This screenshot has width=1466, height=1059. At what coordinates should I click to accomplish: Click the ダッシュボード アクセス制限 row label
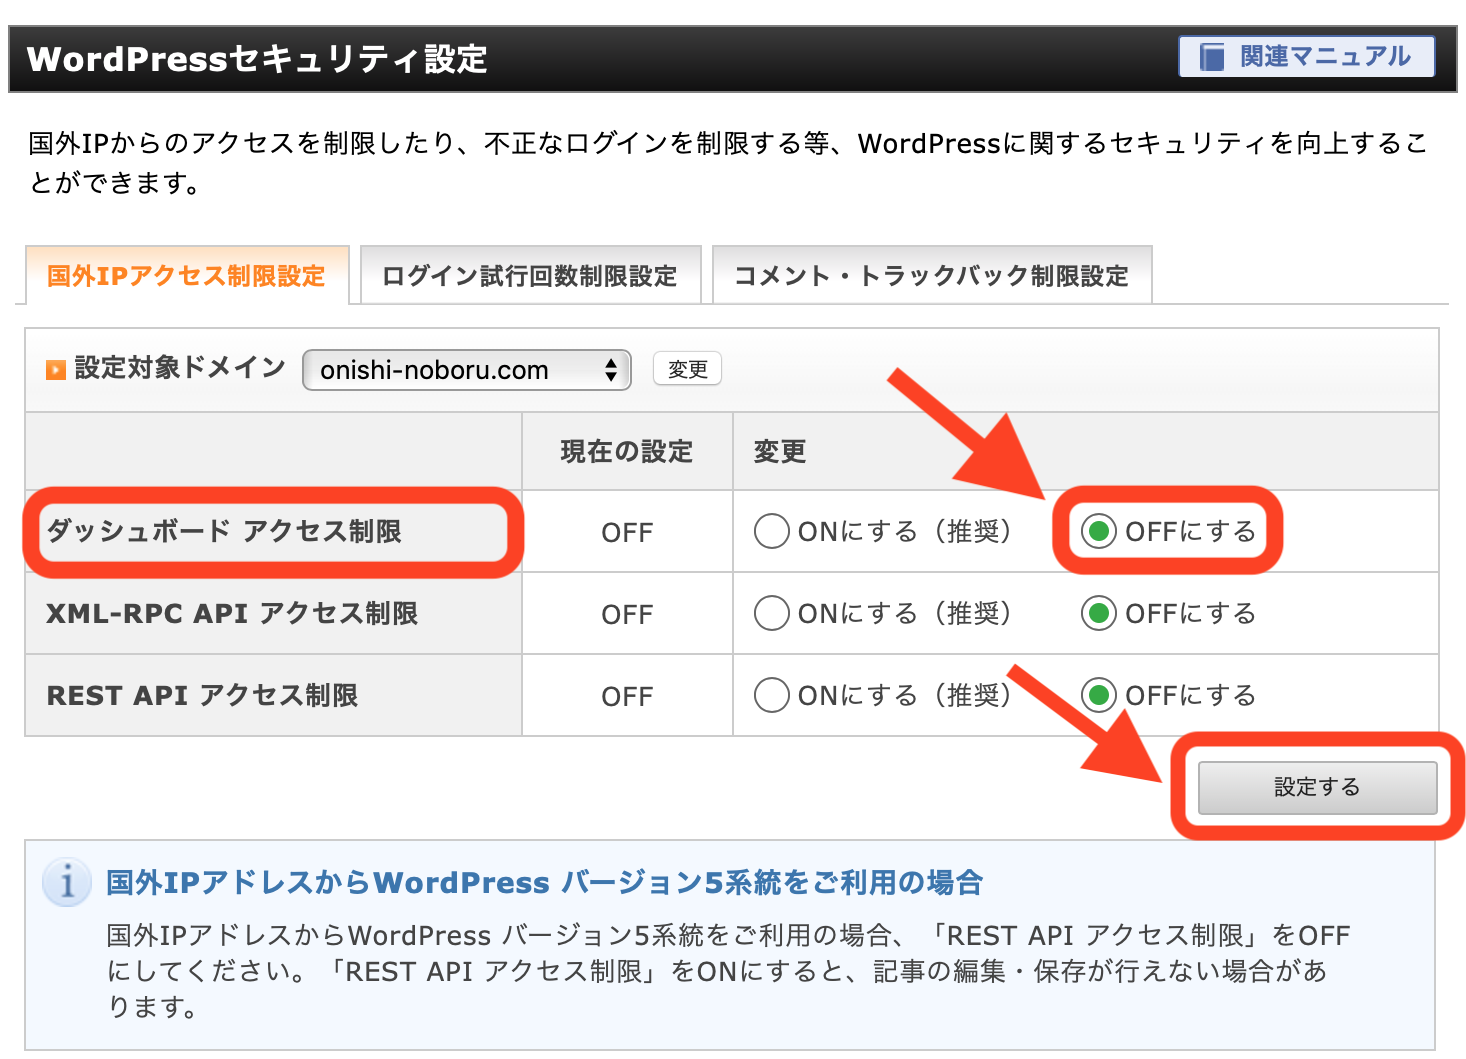[x=224, y=531]
